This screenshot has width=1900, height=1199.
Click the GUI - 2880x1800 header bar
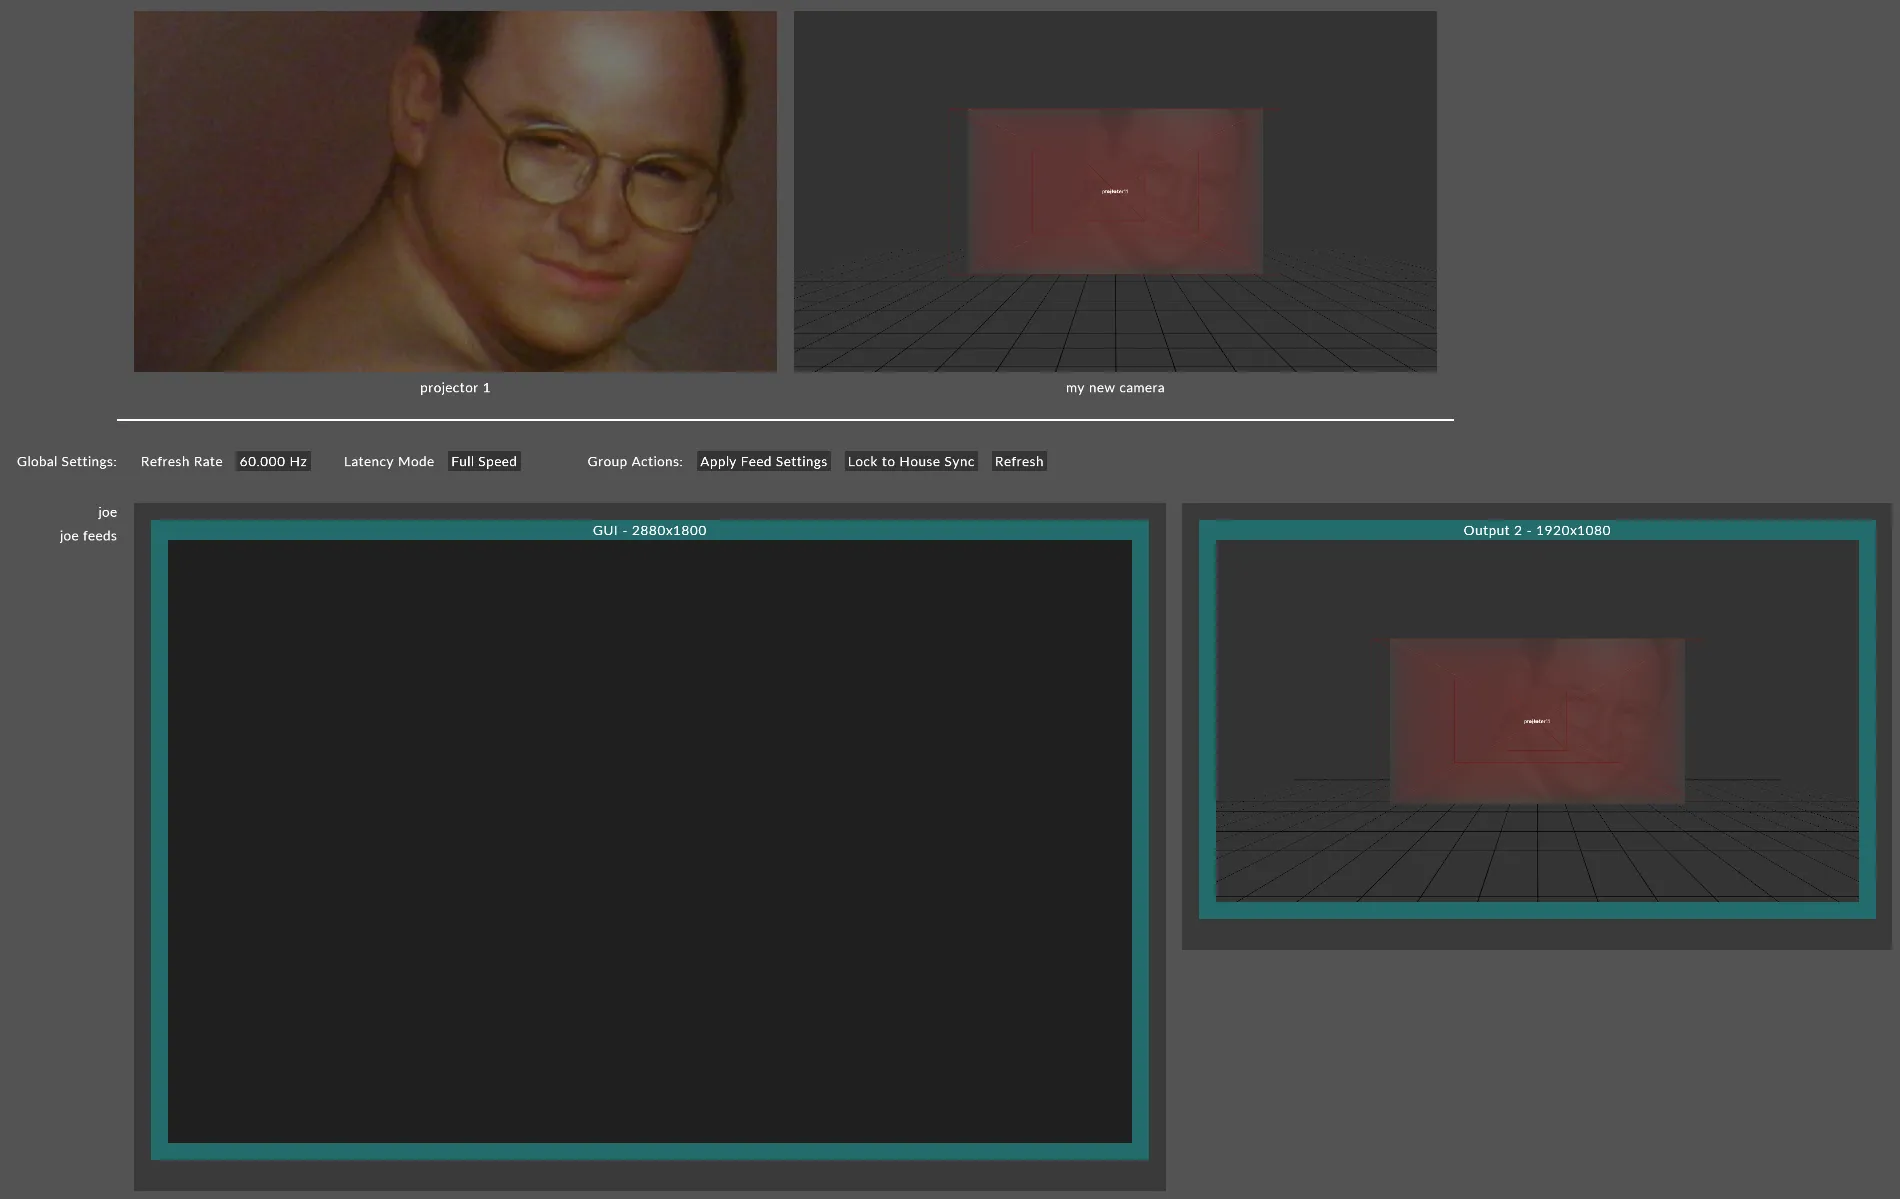coord(649,530)
